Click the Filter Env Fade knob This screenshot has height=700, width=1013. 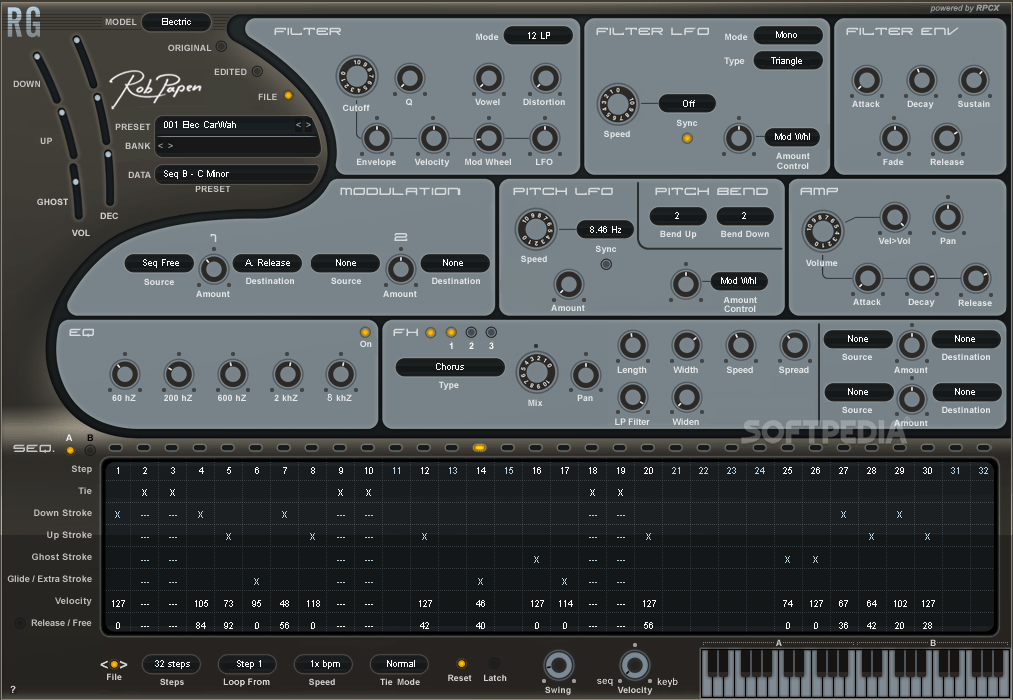click(x=894, y=138)
